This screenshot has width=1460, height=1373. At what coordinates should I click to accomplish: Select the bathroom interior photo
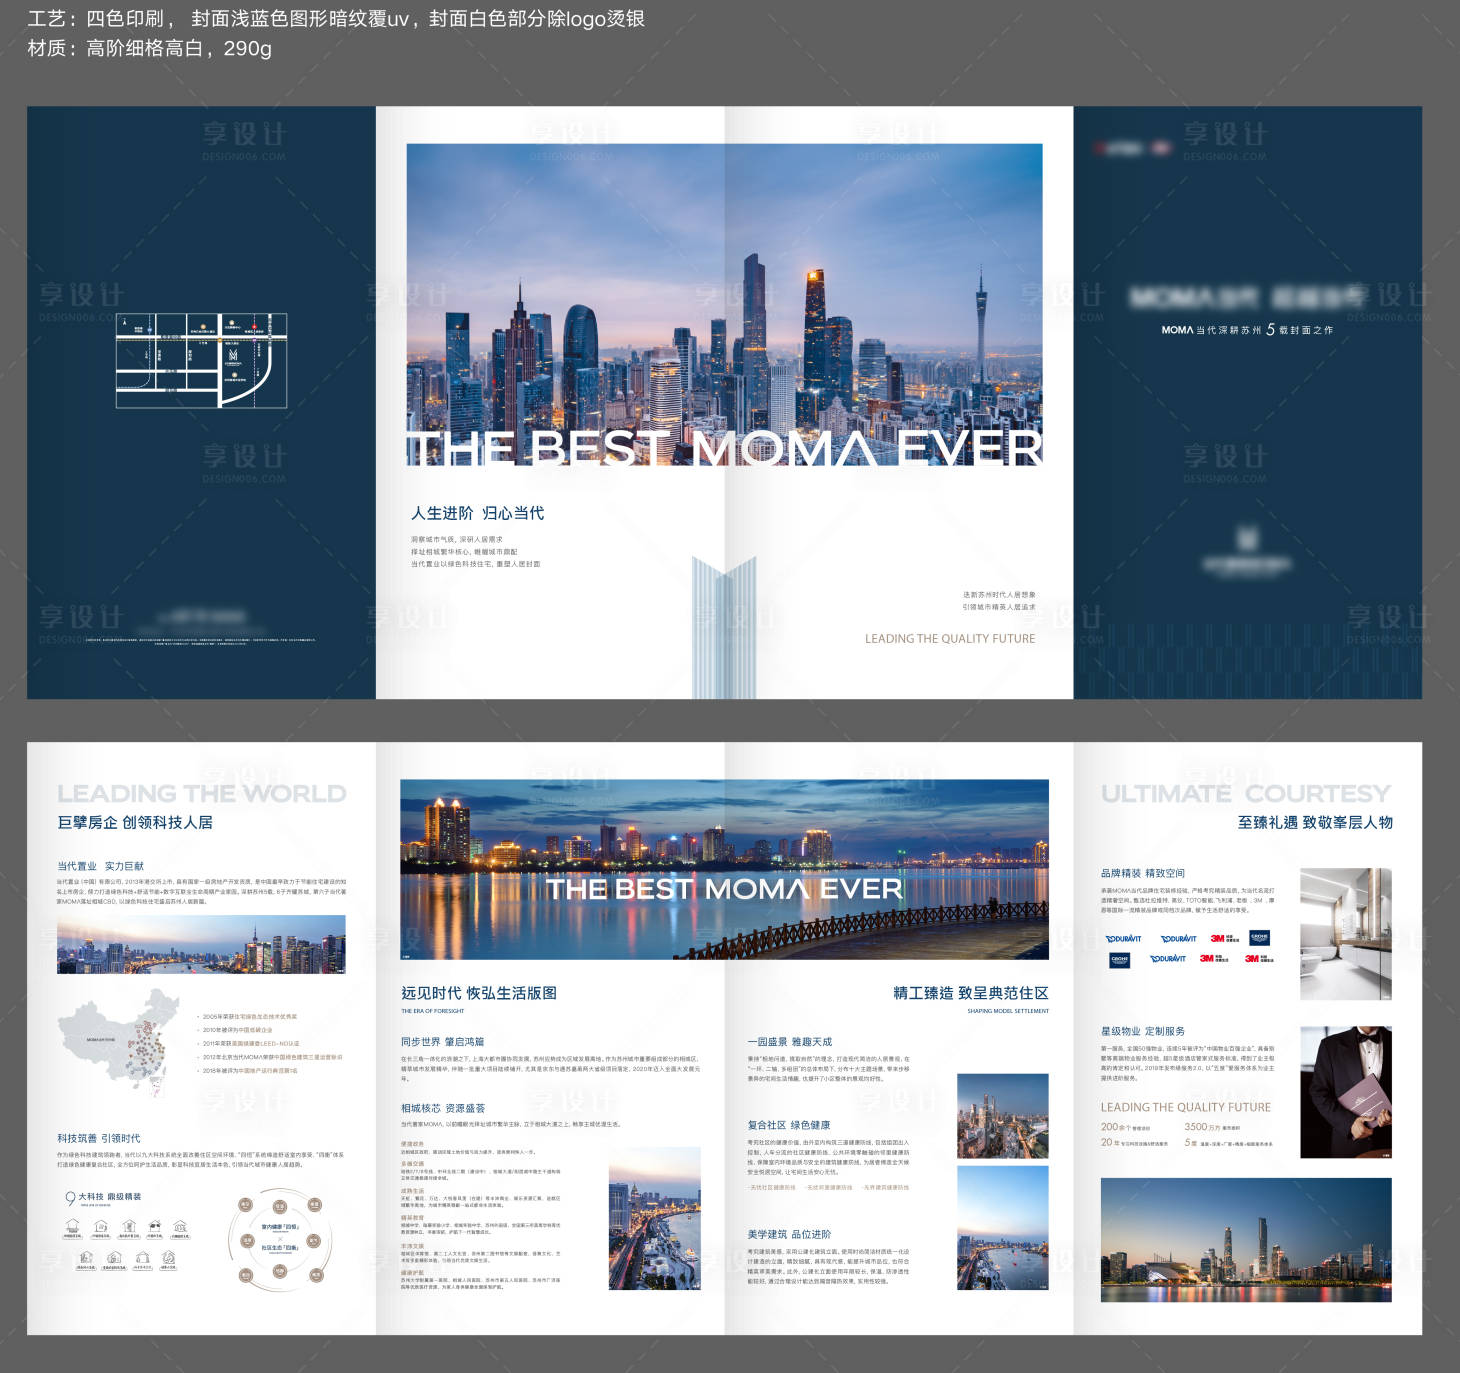click(1346, 934)
